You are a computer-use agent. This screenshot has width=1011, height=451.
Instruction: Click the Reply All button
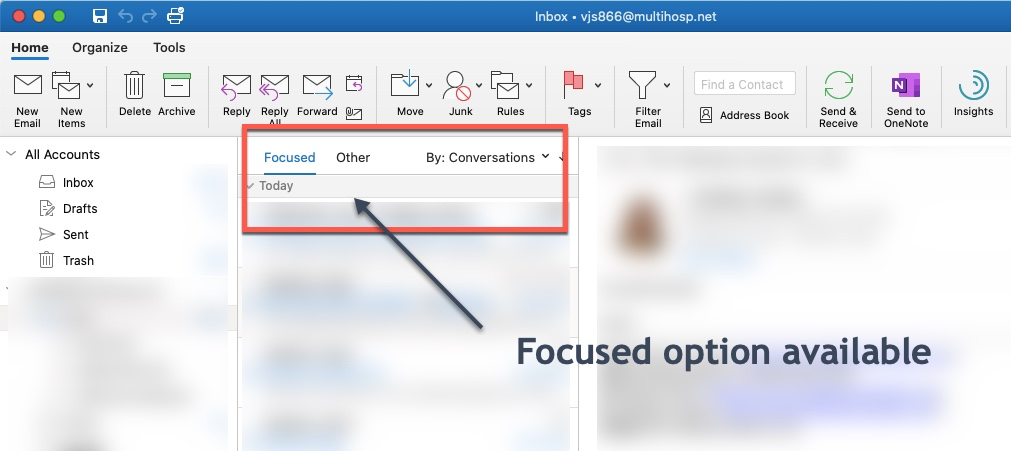[275, 100]
